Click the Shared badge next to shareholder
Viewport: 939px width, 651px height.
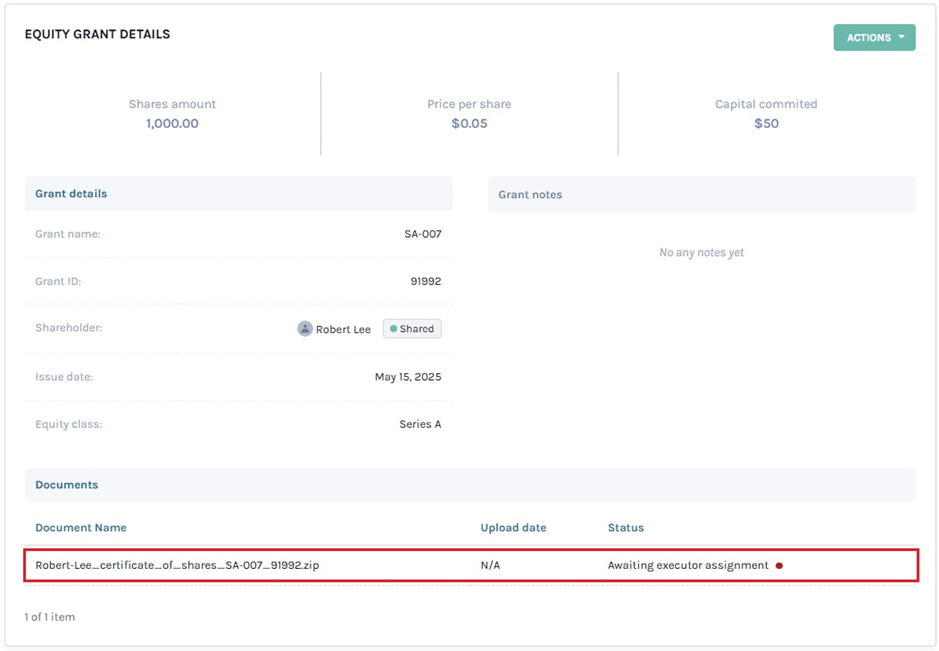point(412,329)
